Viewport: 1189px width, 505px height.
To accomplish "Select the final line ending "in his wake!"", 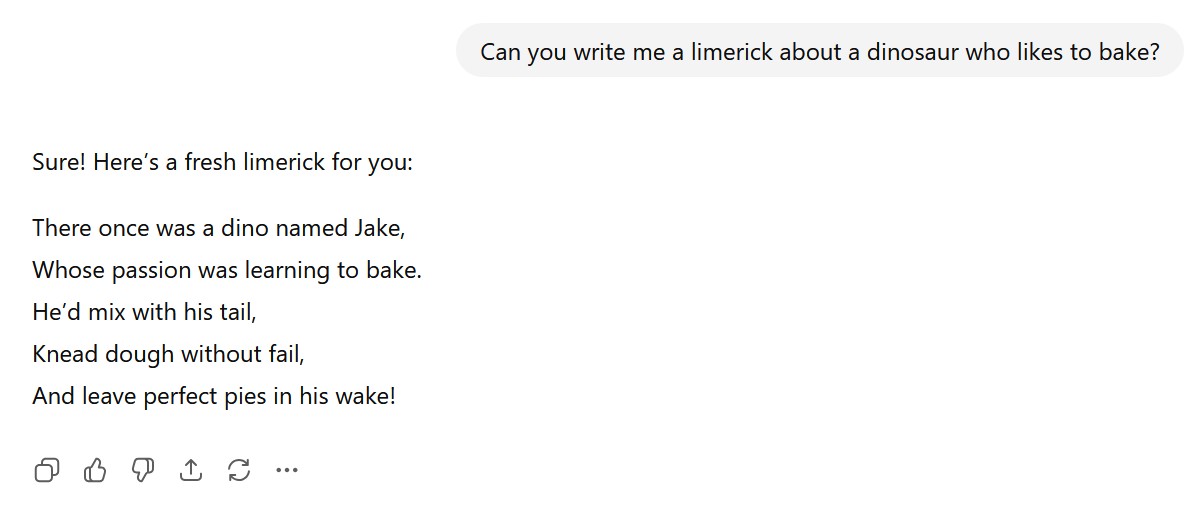I will tap(214, 396).
